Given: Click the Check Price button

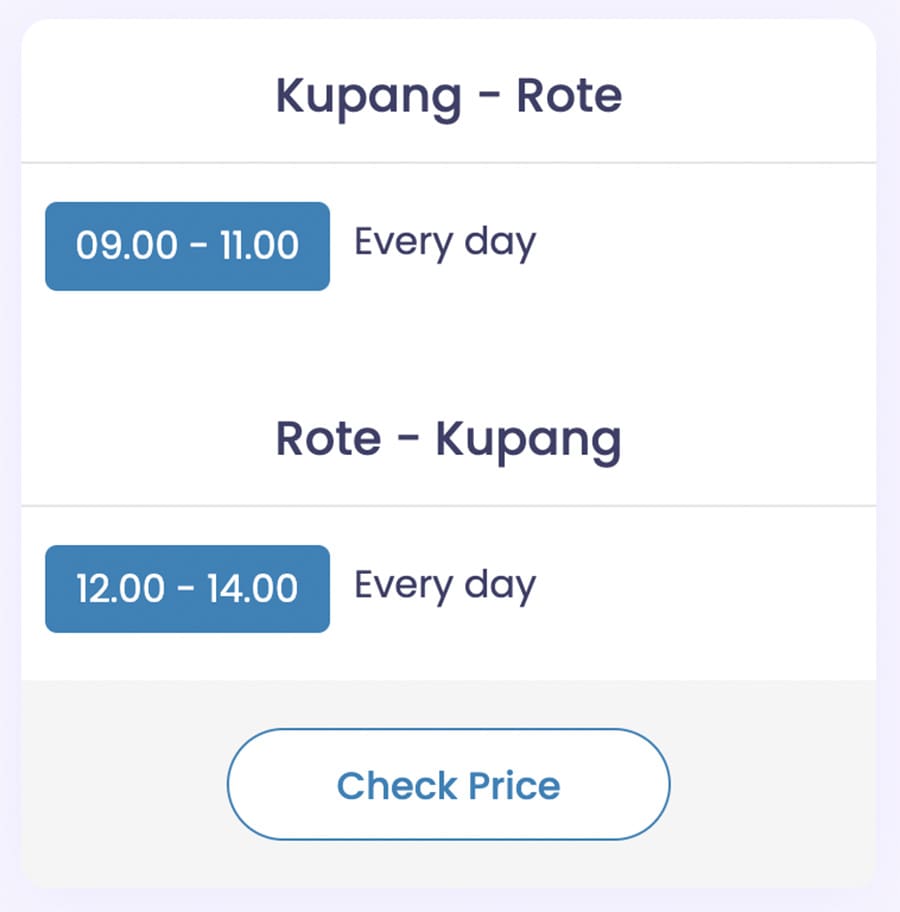Looking at the screenshot, I should point(448,784).
